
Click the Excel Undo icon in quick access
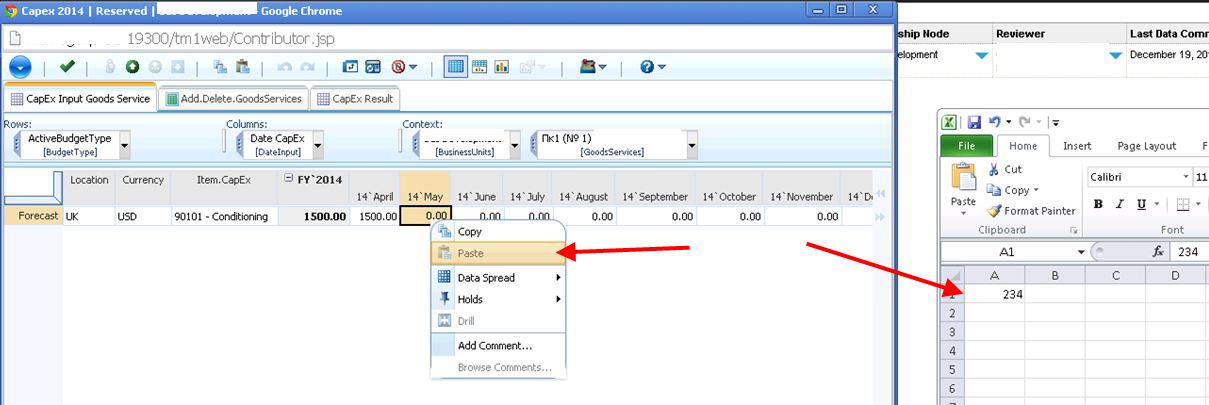(994, 122)
